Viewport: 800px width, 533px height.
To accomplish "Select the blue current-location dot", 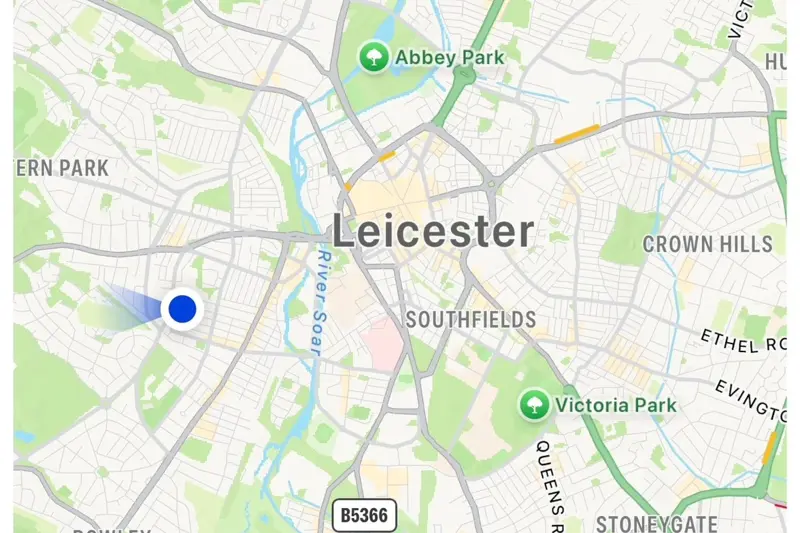I will (x=182, y=309).
